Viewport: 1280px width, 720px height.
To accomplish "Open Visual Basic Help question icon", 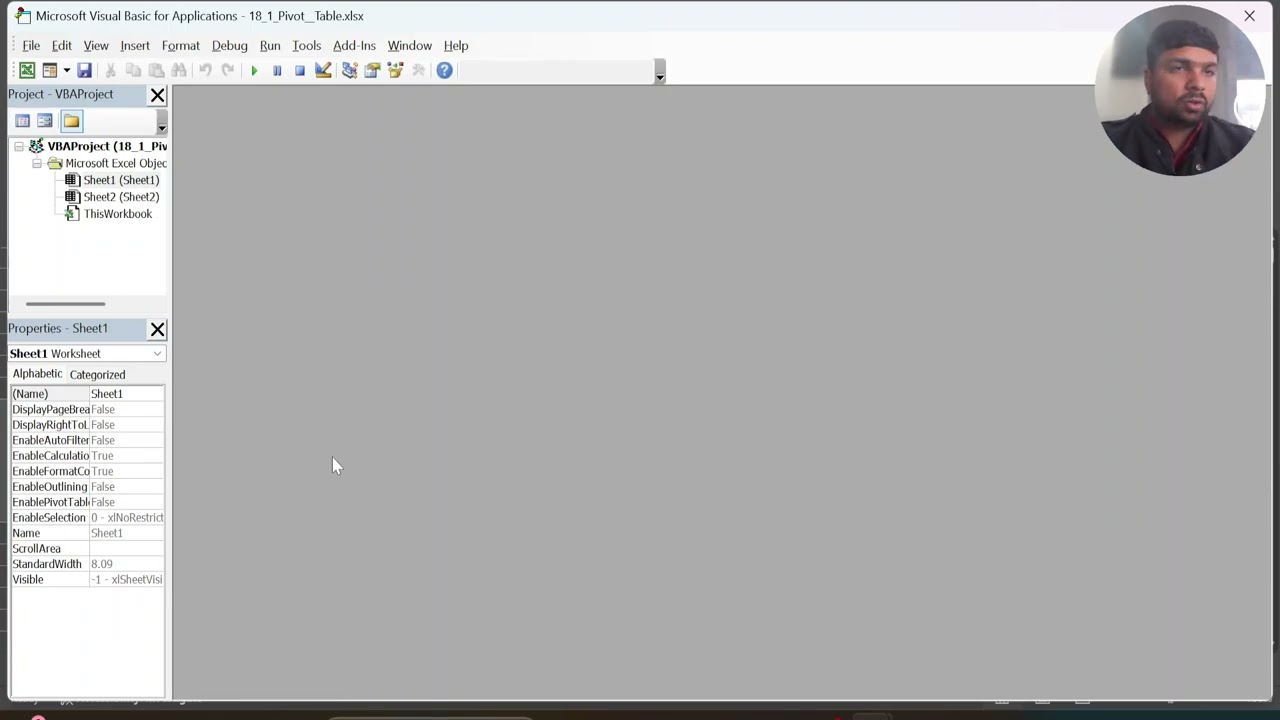I will [x=444, y=70].
